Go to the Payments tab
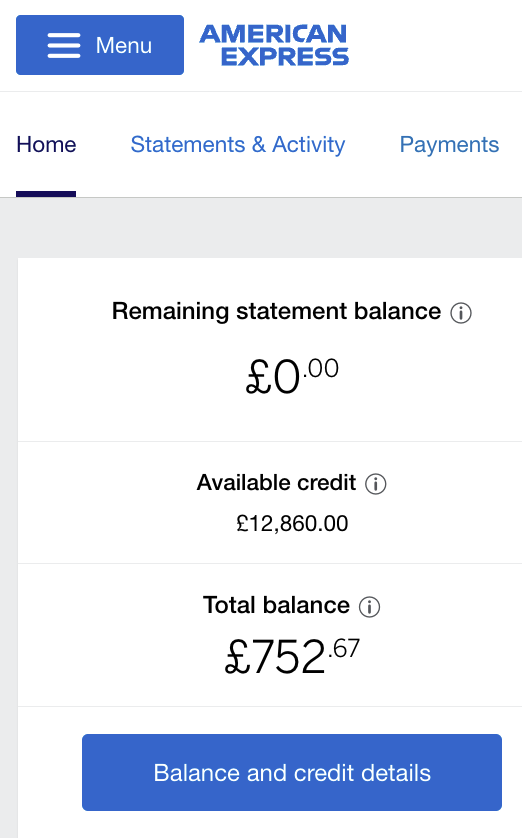This screenshot has width=522, height=838. [x=449, y=144]
